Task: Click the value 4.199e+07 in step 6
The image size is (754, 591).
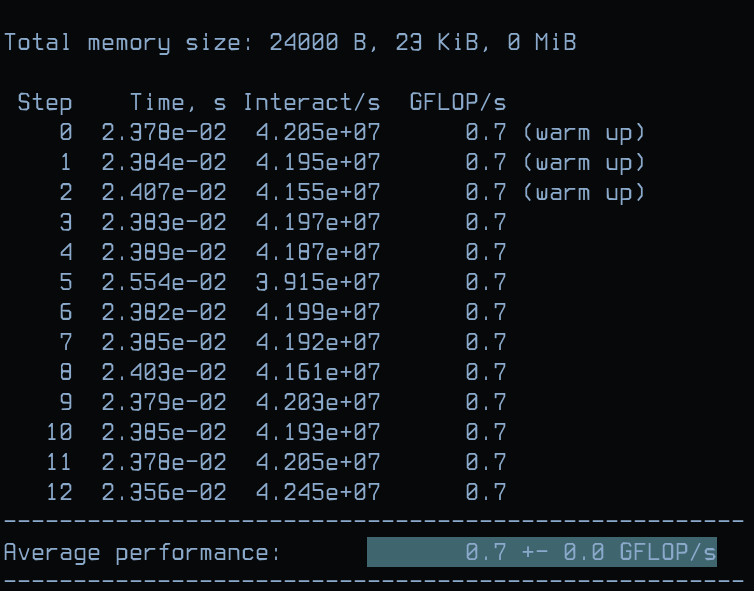Action: 318,313
